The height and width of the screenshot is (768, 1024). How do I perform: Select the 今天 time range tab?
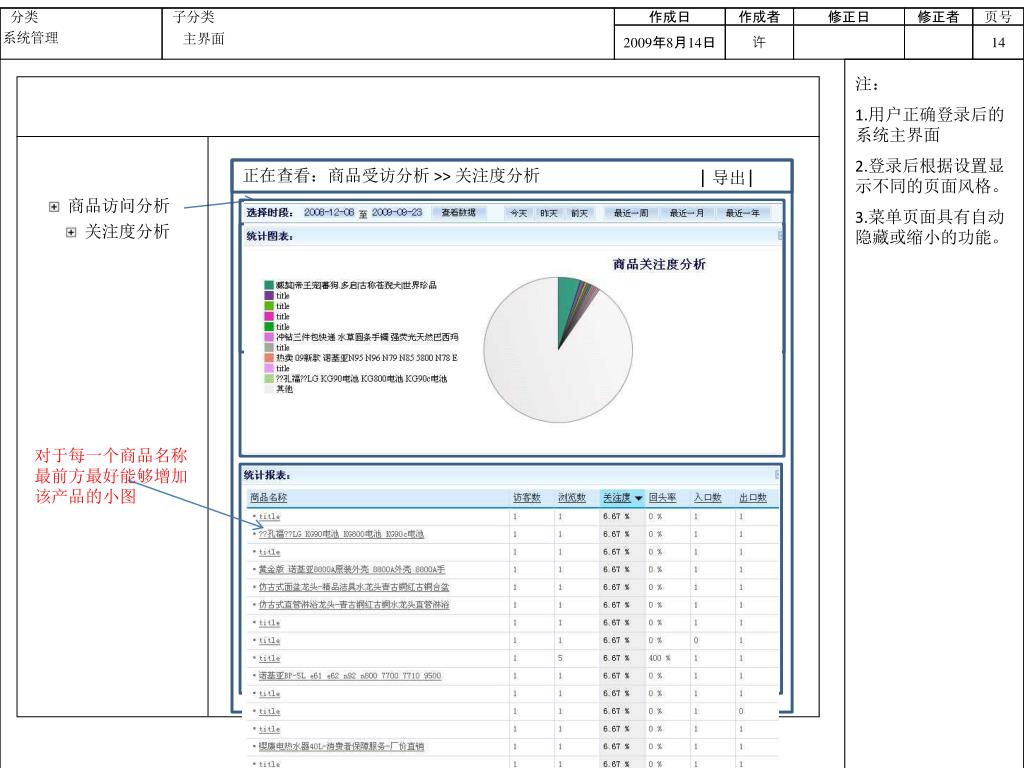(518, 213)
